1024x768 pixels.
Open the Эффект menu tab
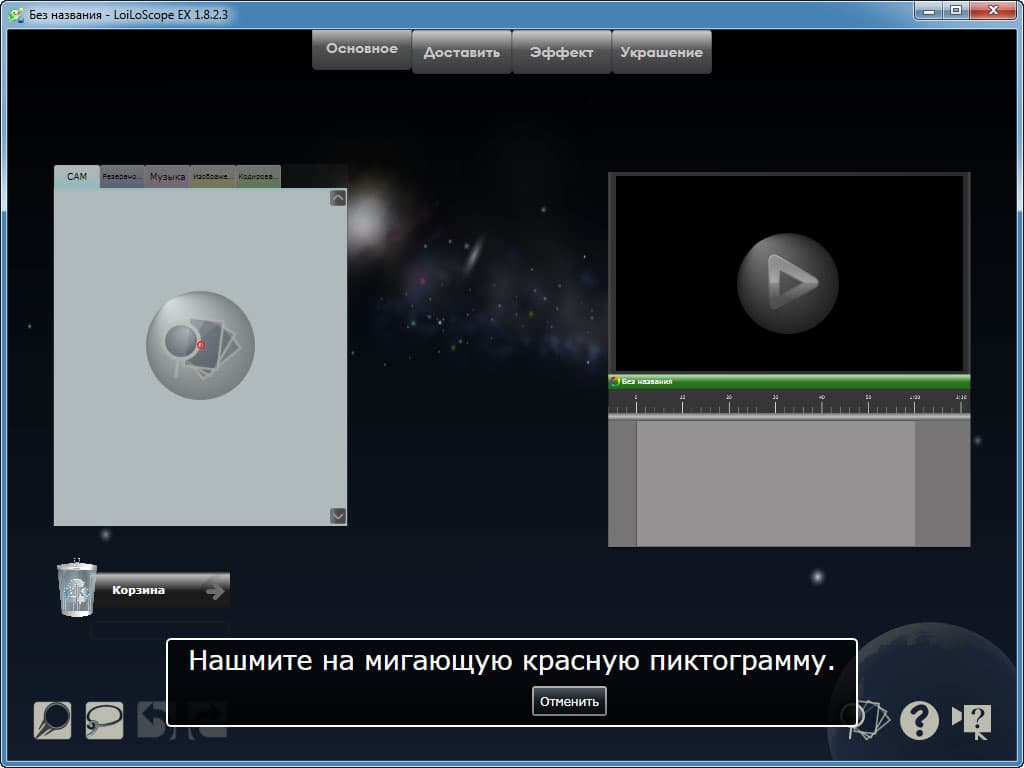(562, 52)
